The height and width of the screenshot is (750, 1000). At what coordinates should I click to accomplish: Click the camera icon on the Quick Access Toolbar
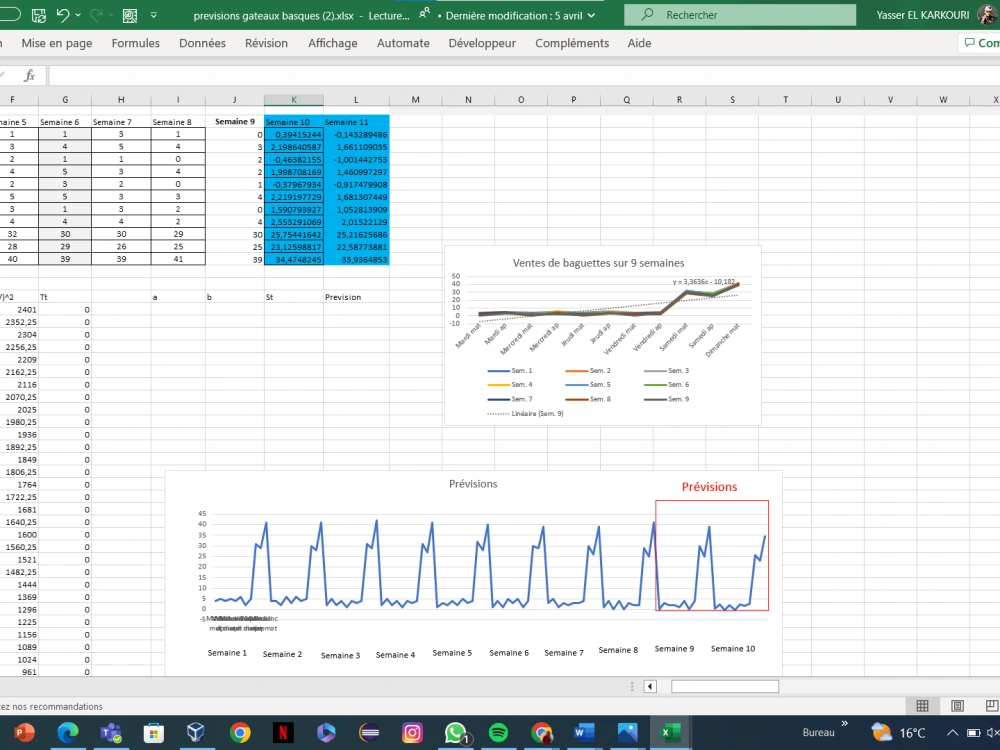tap(129, 14)
